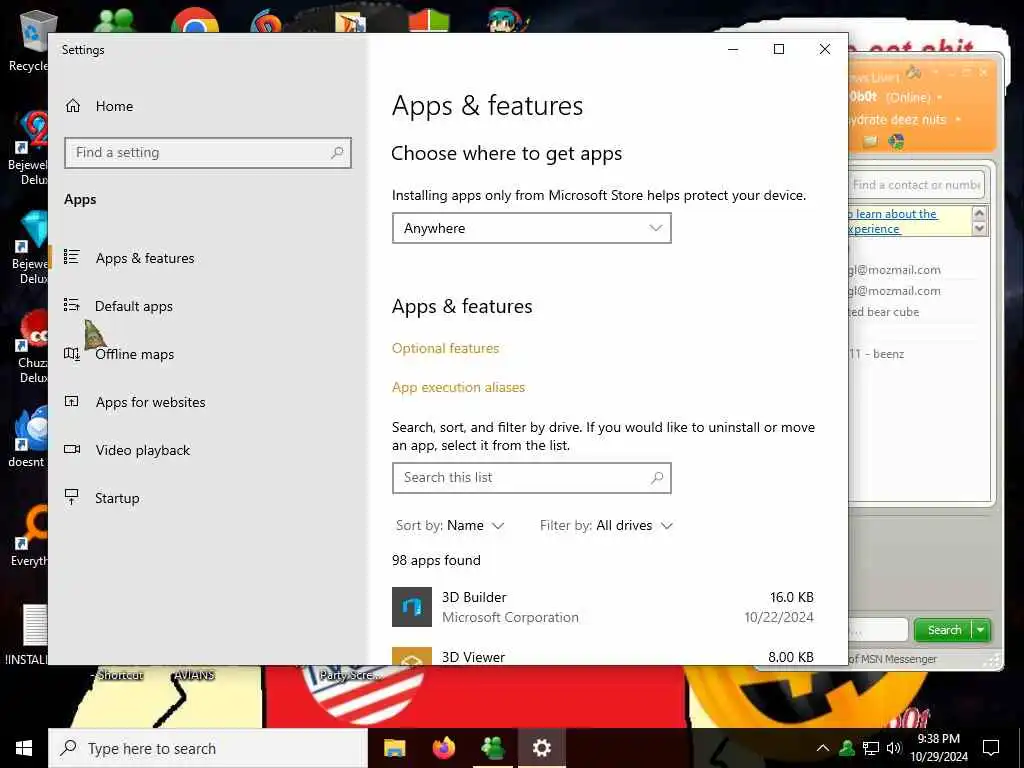
Task: Click Type here to search taskbar box
Action: click(x=208, y=748)
